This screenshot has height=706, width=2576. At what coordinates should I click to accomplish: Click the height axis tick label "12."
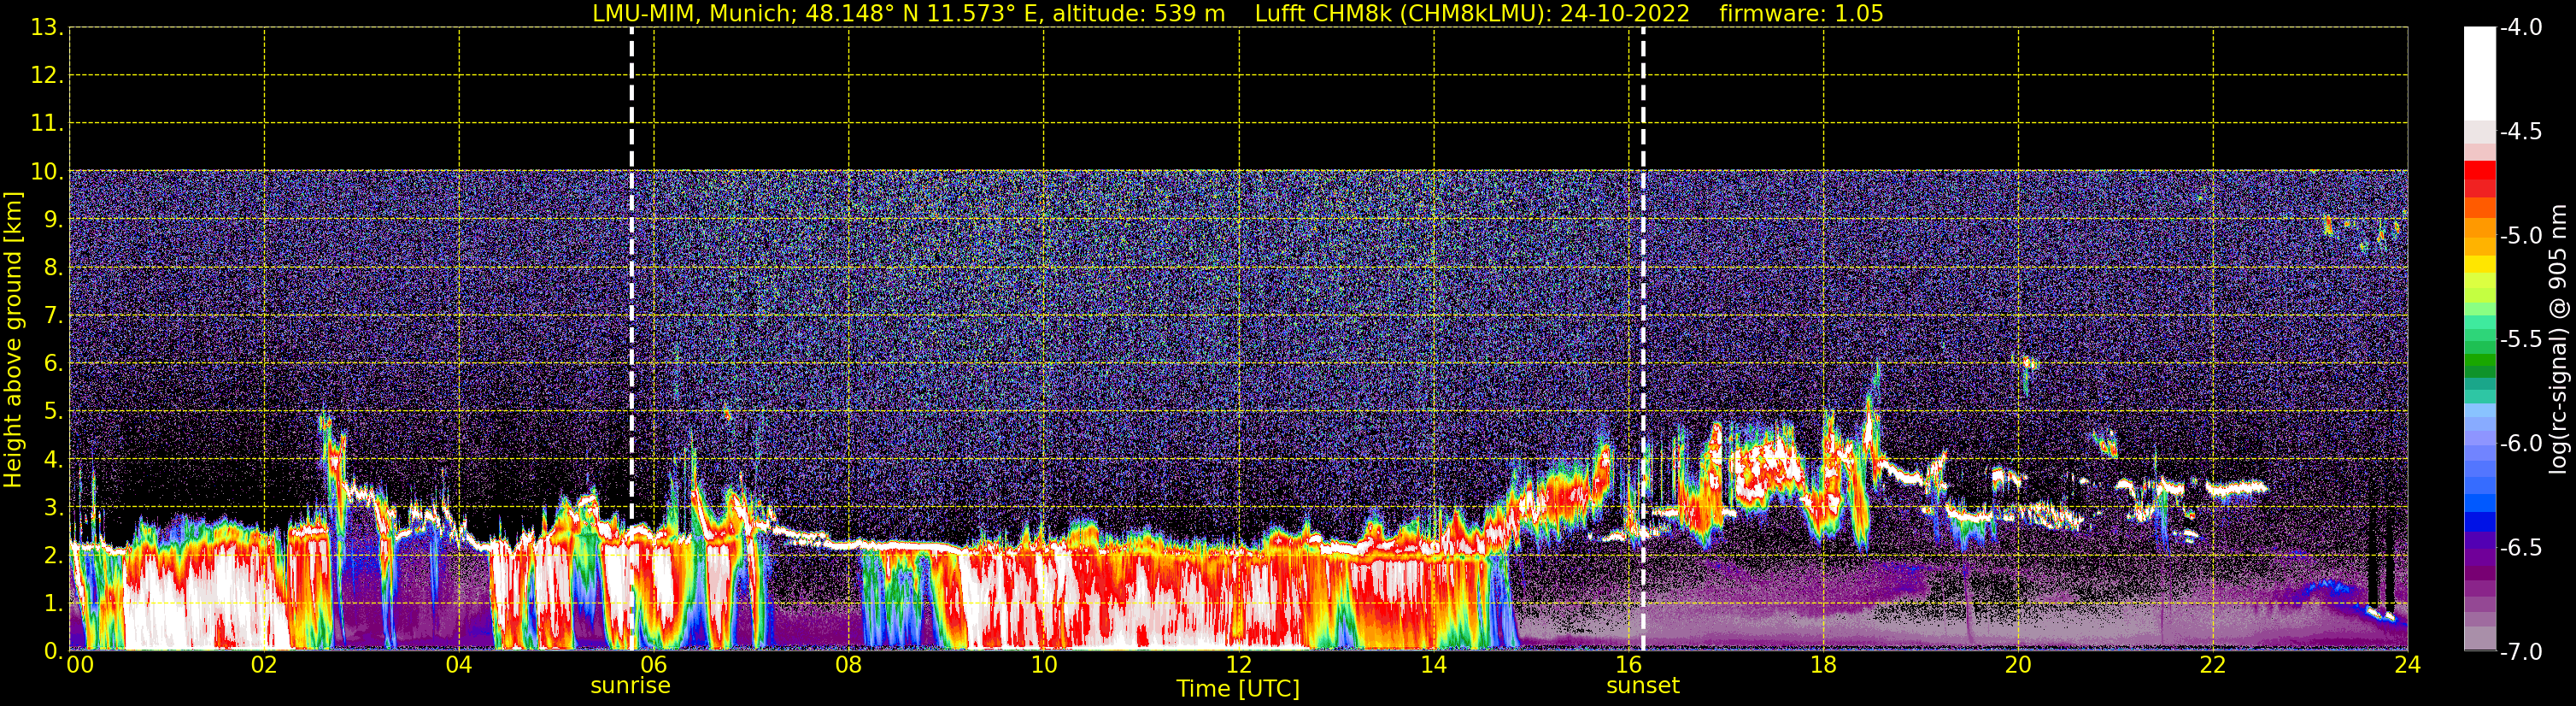pyautogui.click(x=47, y=76)
